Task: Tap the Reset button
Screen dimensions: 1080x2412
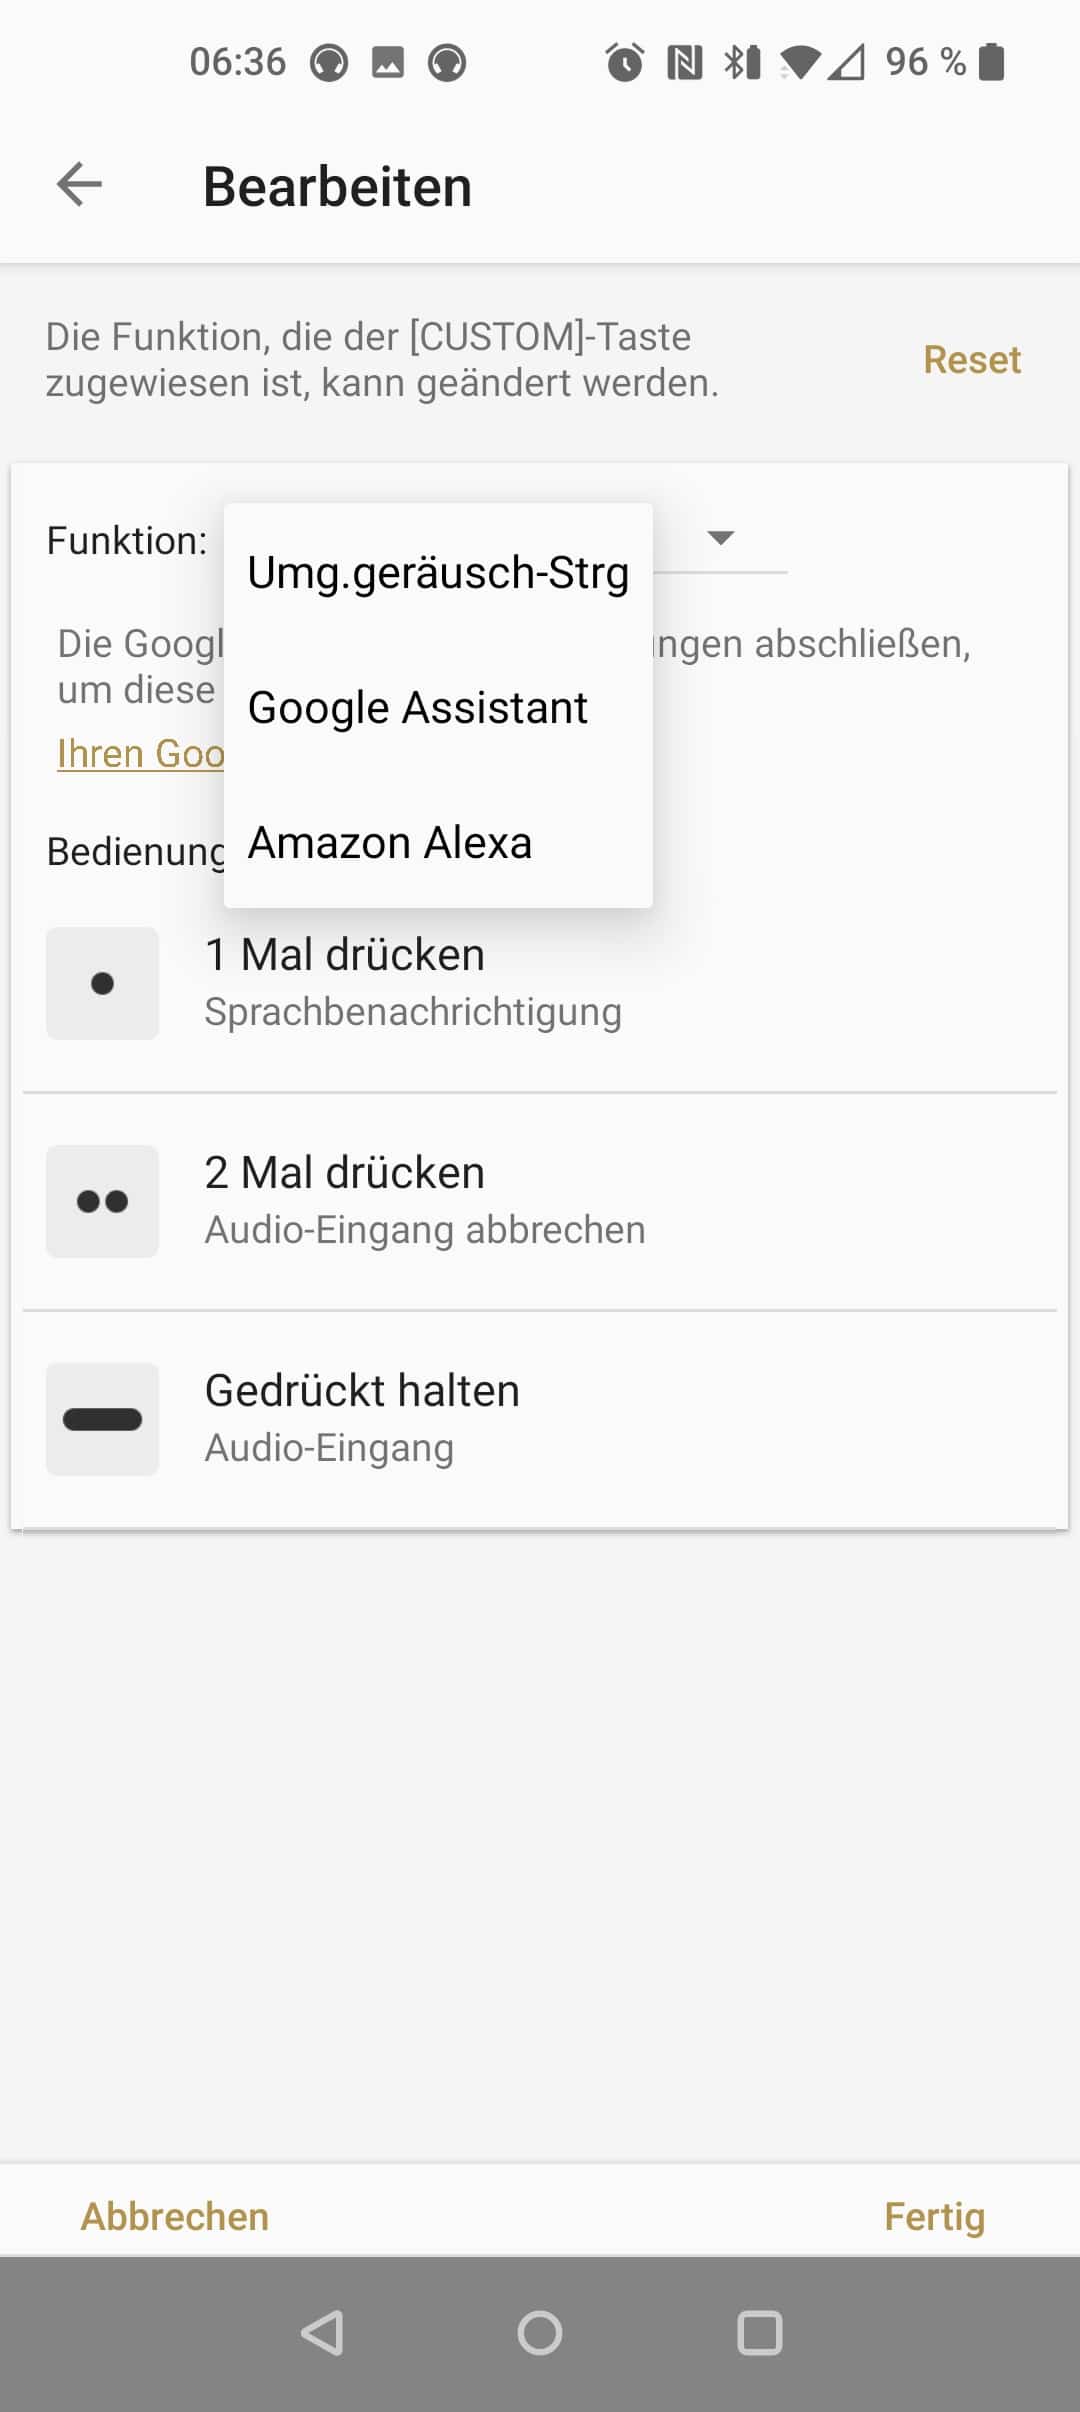Action: point(971,360)
